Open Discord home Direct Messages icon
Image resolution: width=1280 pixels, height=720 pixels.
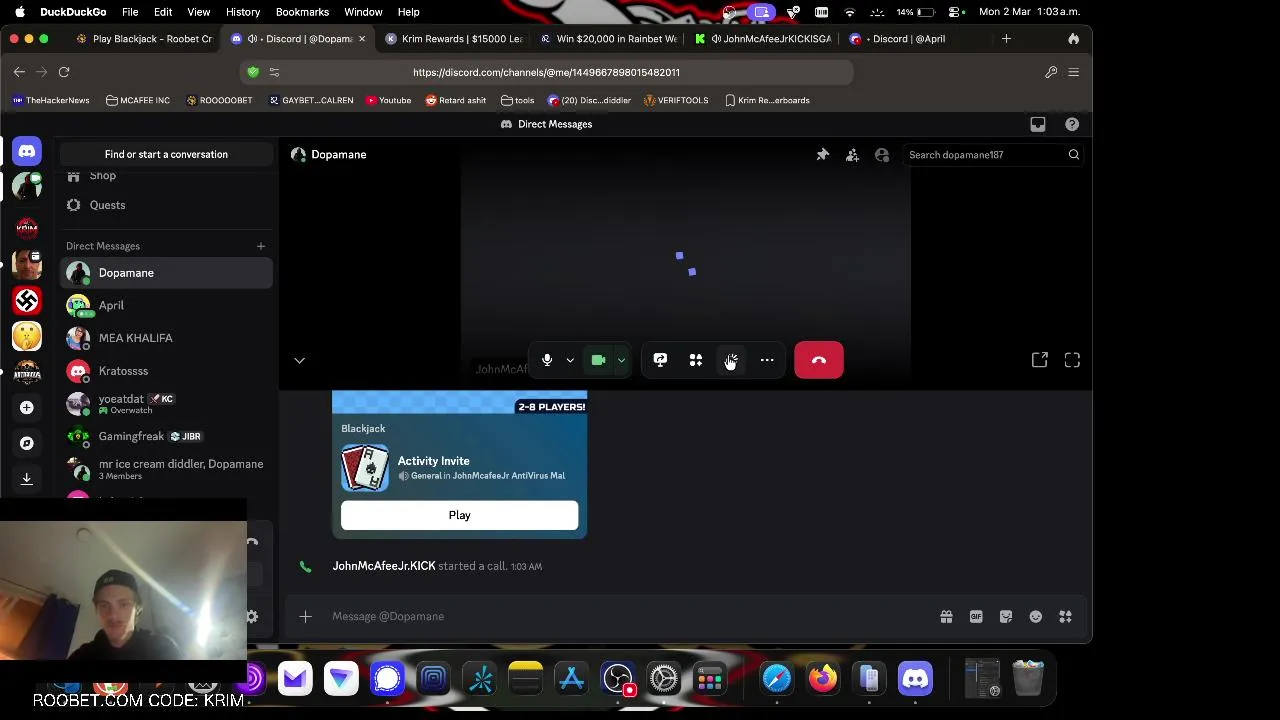27,151
